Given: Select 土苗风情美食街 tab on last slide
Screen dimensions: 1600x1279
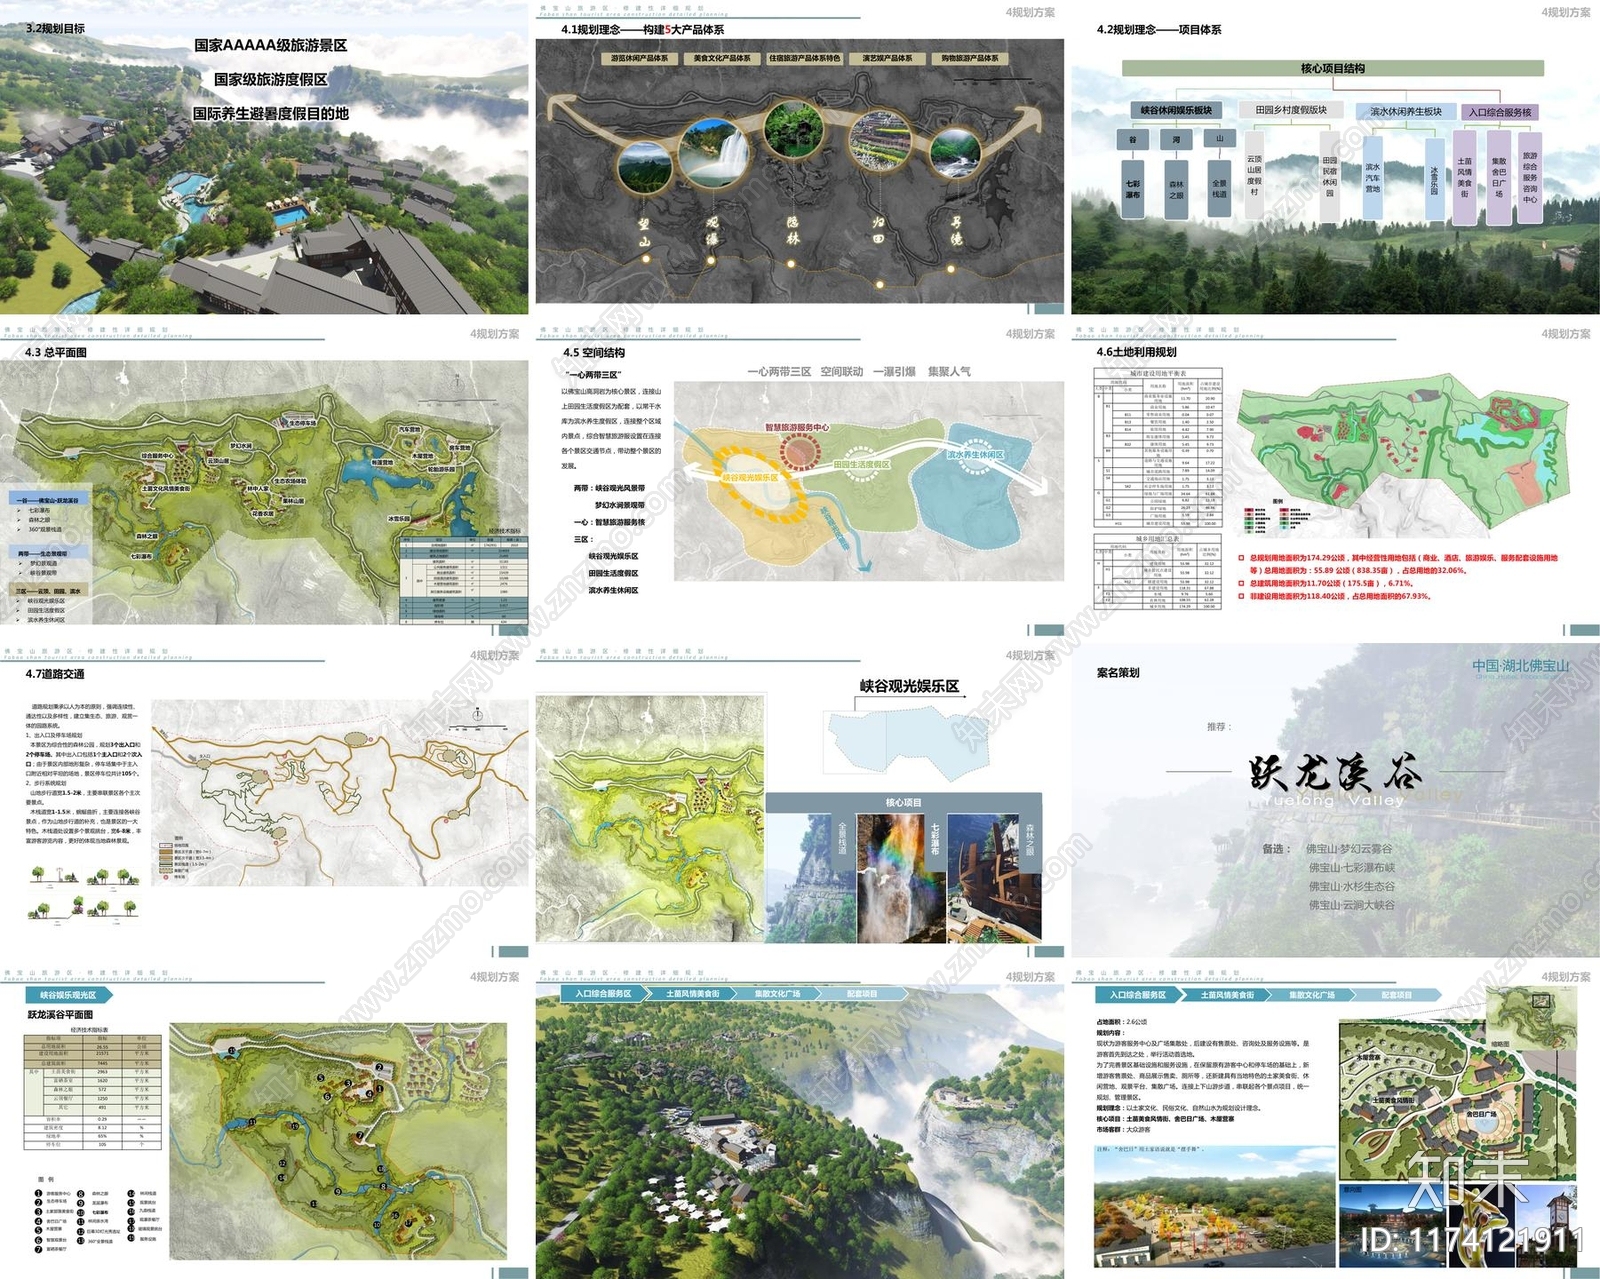Looking at the screenshot, I should pos(1228,995).
